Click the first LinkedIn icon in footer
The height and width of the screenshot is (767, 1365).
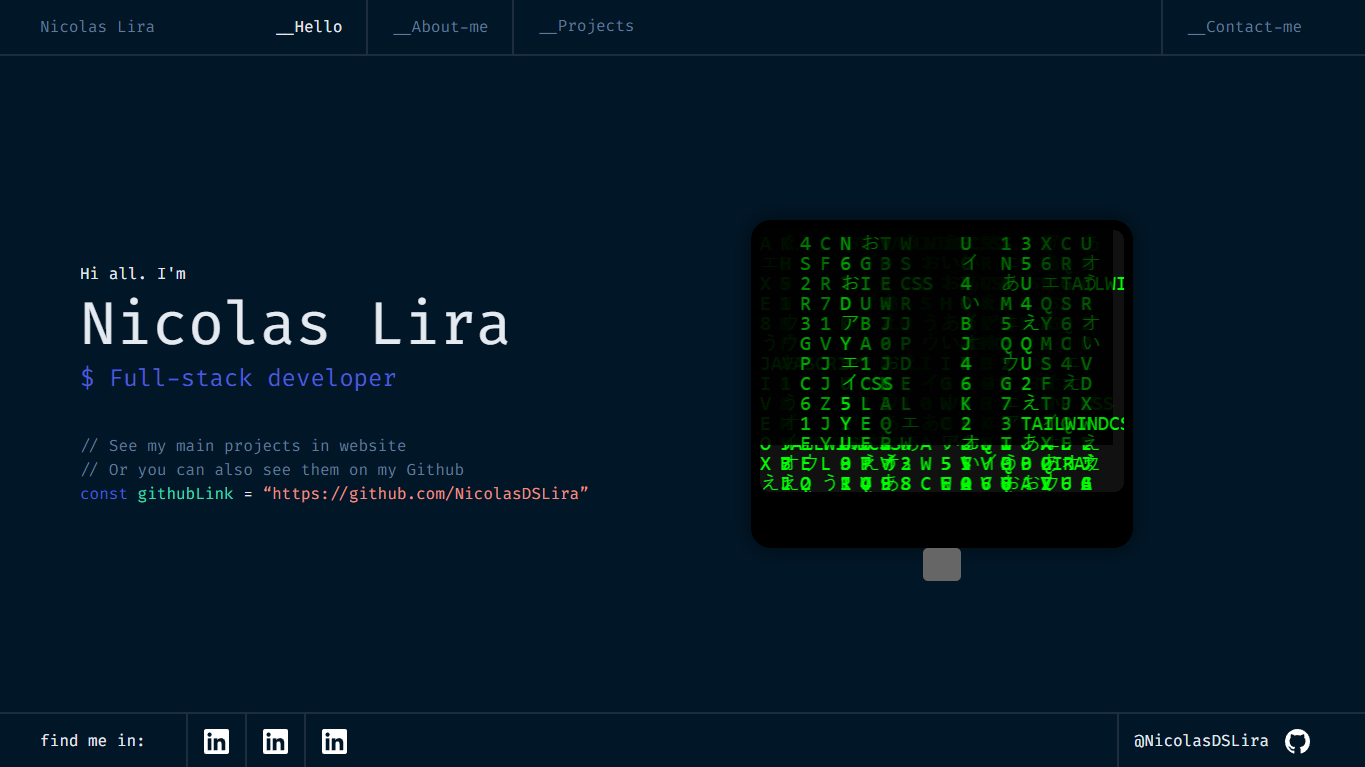(x=216, y=741)
